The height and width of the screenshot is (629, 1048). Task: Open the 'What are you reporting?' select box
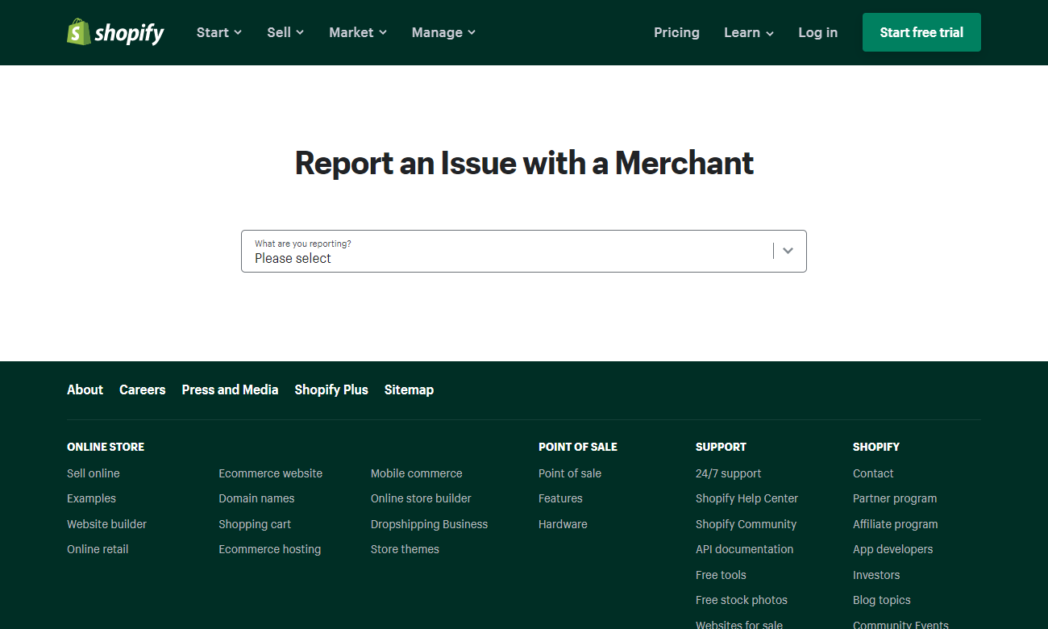(505, 251)
